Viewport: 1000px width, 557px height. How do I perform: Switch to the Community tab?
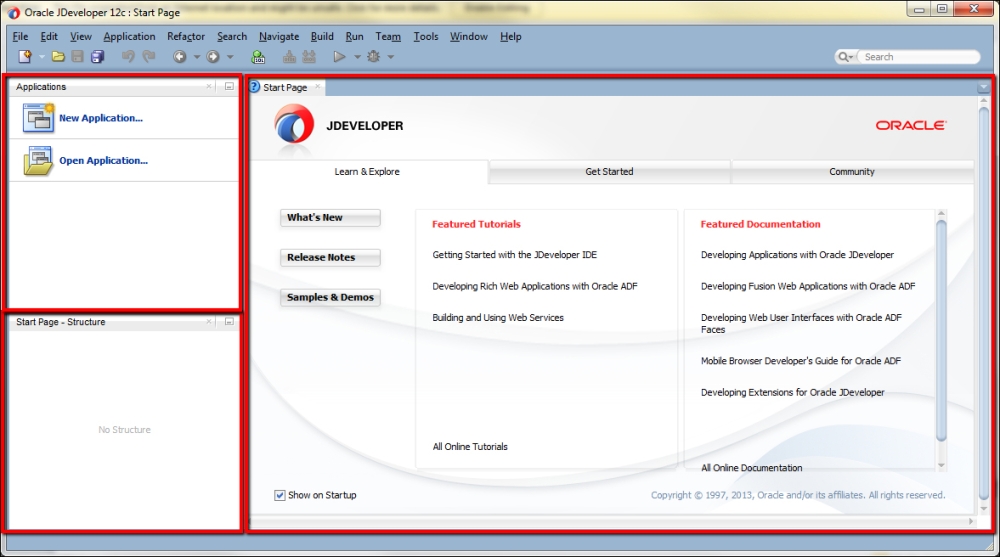852,172
